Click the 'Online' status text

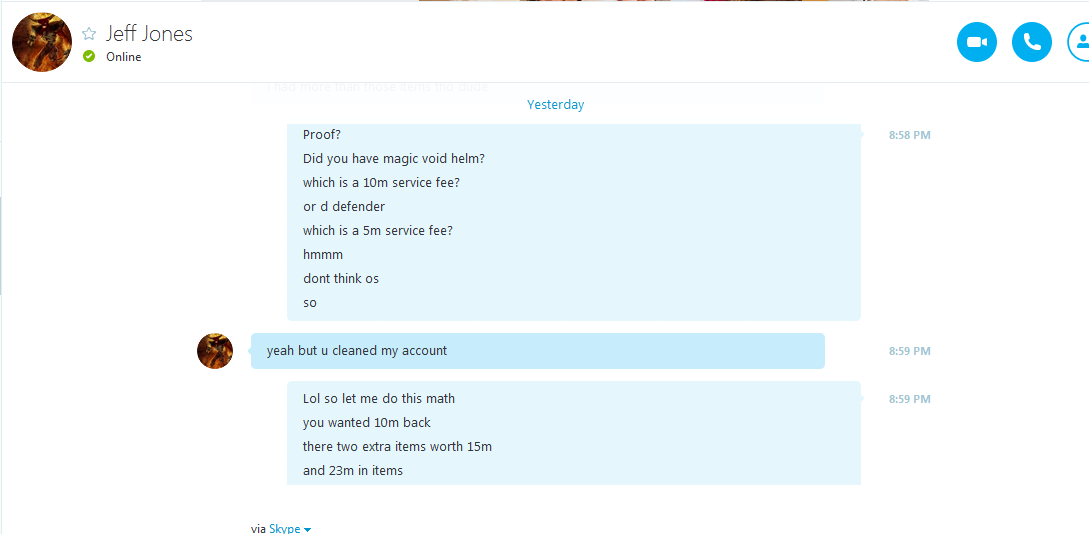(124, 57)
